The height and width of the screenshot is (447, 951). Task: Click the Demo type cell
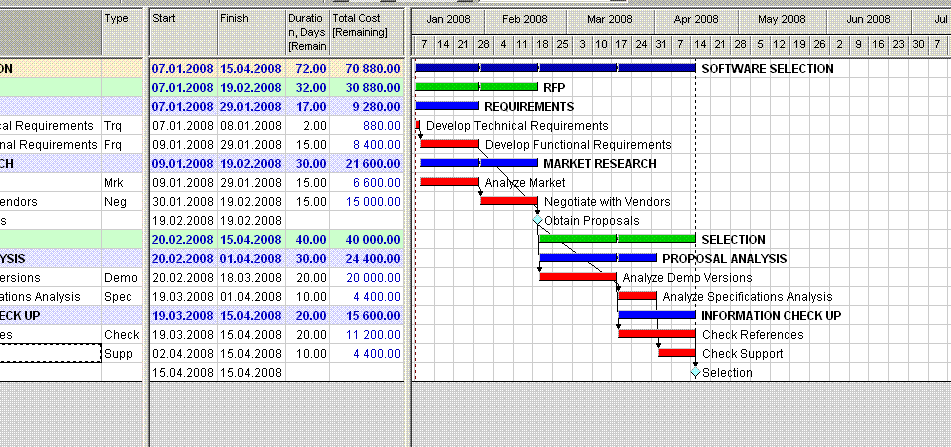coord(121,278)
